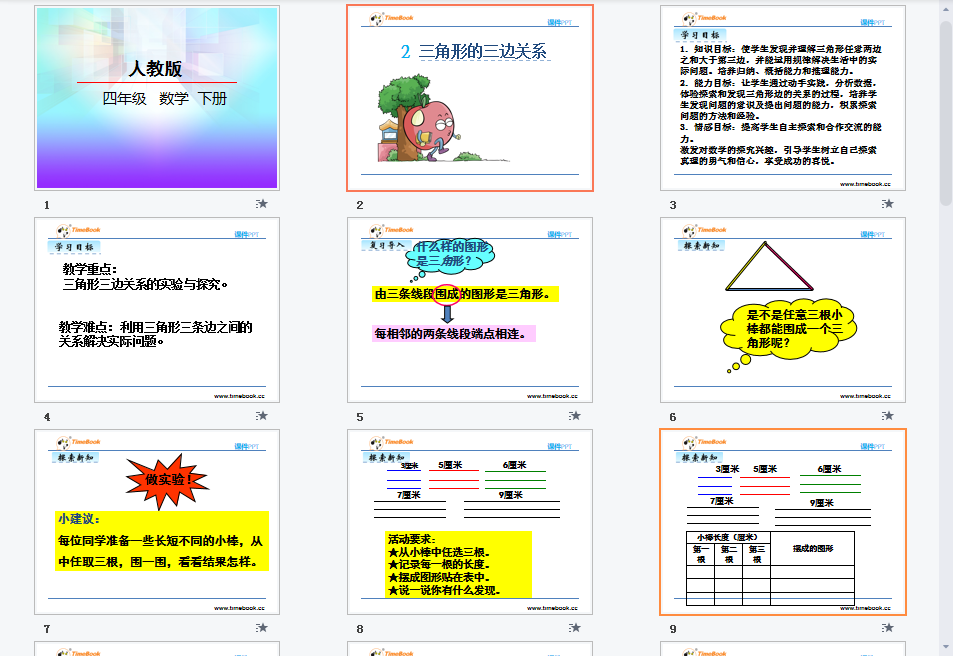
Task: Click the vertical scrollbar thumb
Action: tap(946, 112)
